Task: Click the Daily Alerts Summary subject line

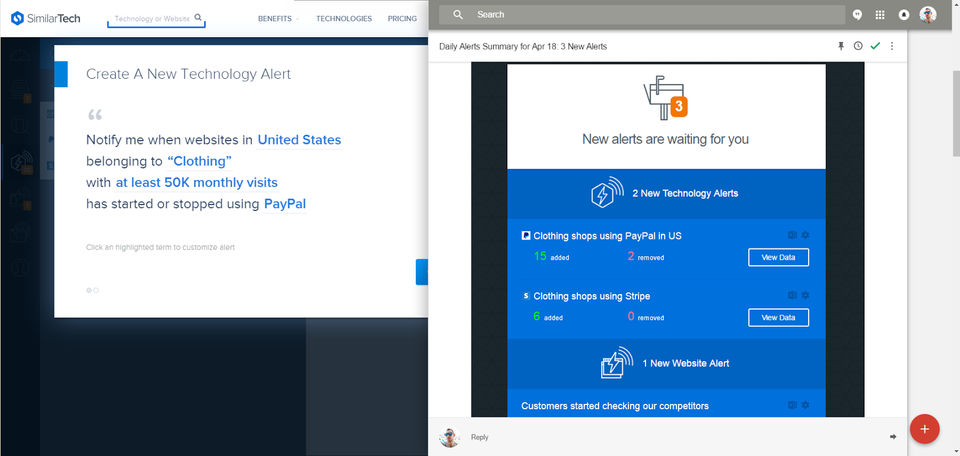Action: 523,47
